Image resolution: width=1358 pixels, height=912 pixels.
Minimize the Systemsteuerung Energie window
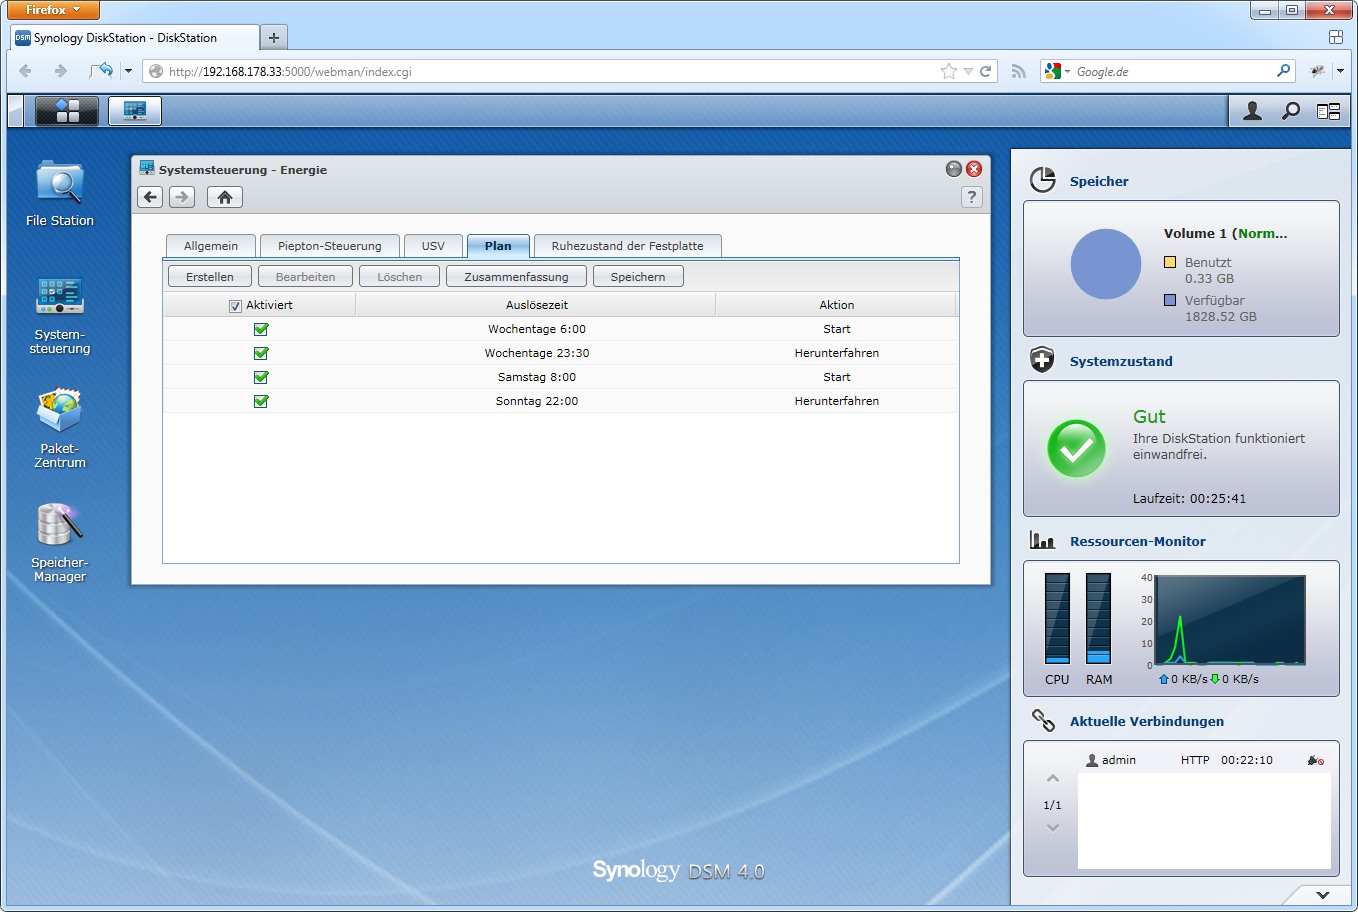[x=953, y=169]
